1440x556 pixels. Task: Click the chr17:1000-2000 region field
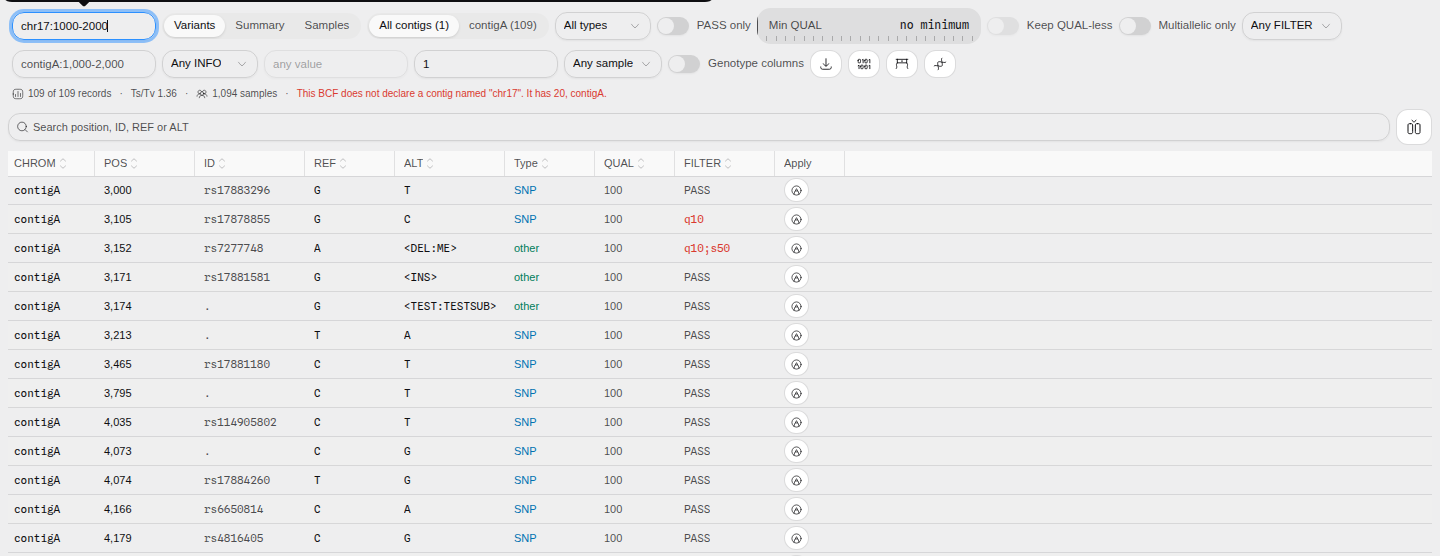(x=84, y=26)
